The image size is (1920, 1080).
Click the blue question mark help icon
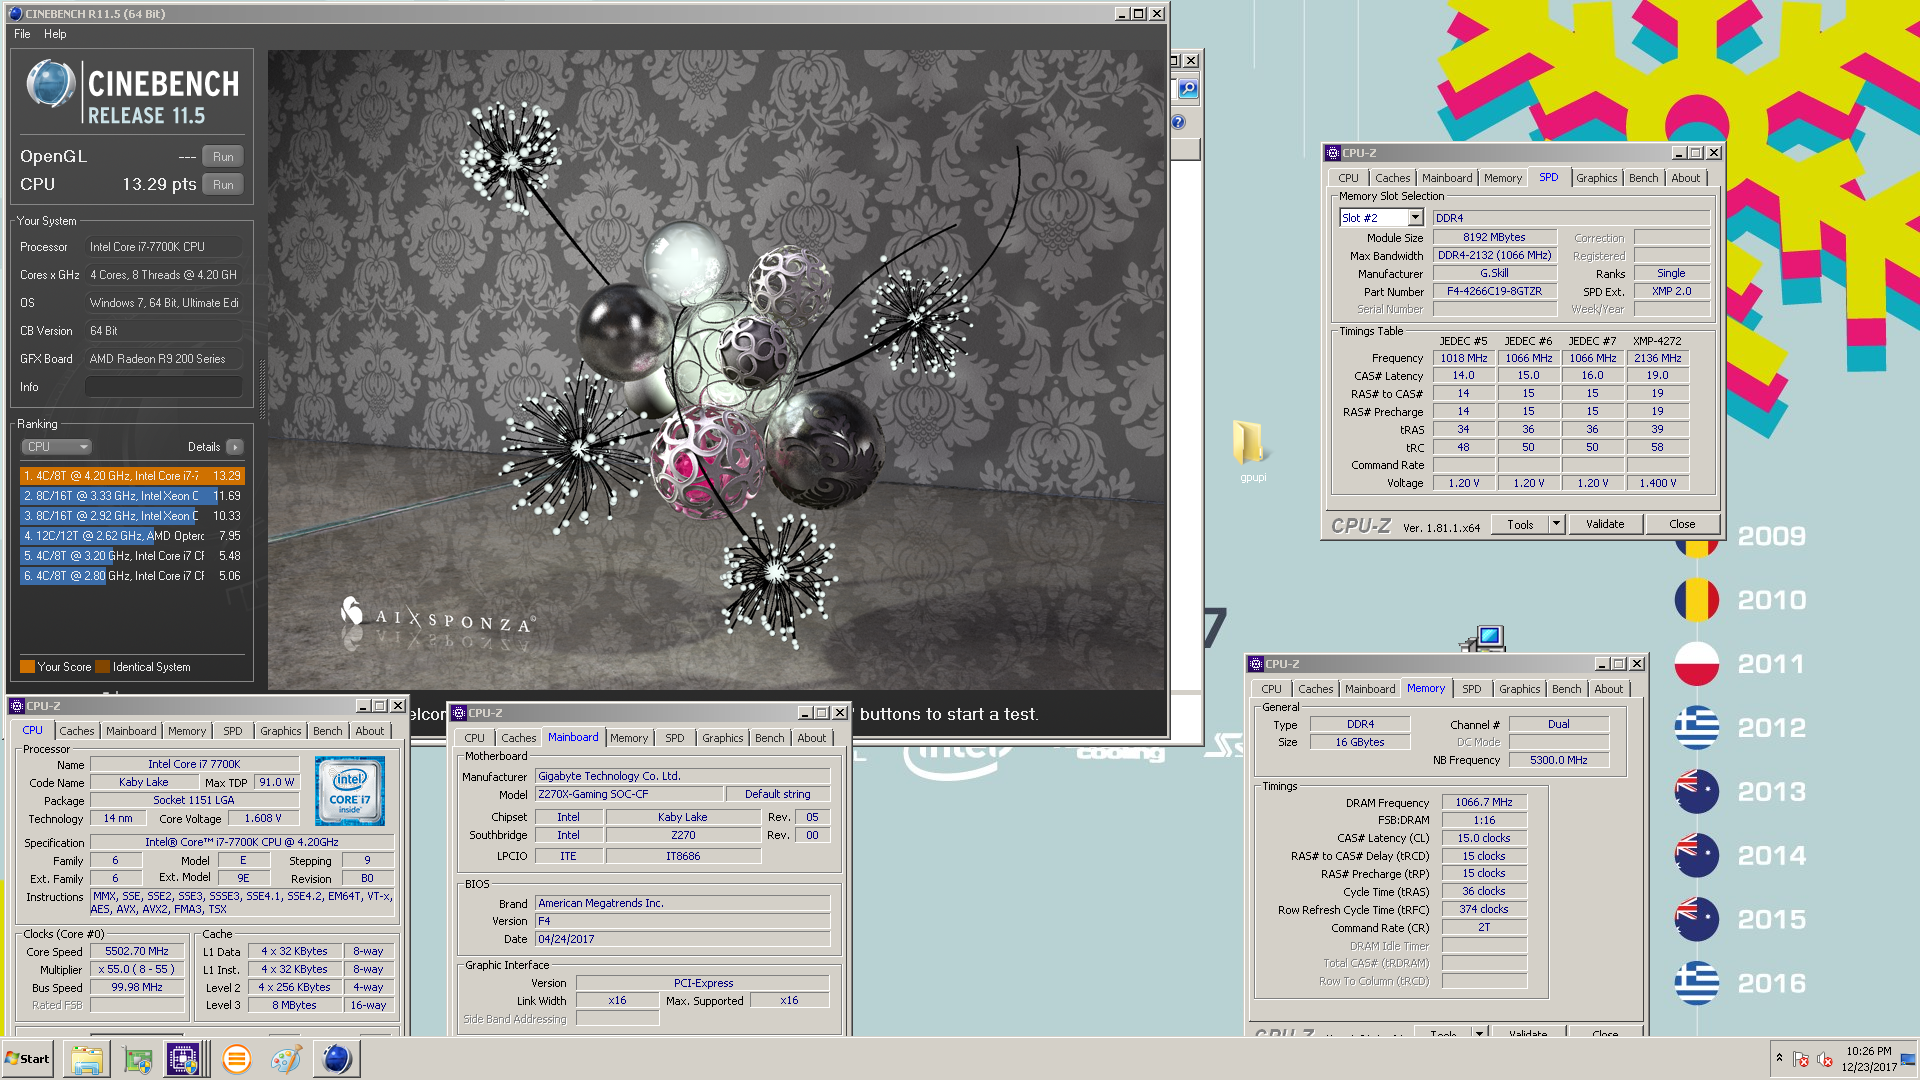click(x=1178, y=122)
